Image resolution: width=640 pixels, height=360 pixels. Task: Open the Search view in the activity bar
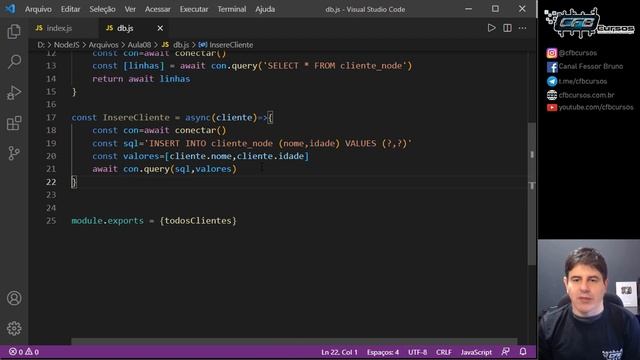pos(14,62)
